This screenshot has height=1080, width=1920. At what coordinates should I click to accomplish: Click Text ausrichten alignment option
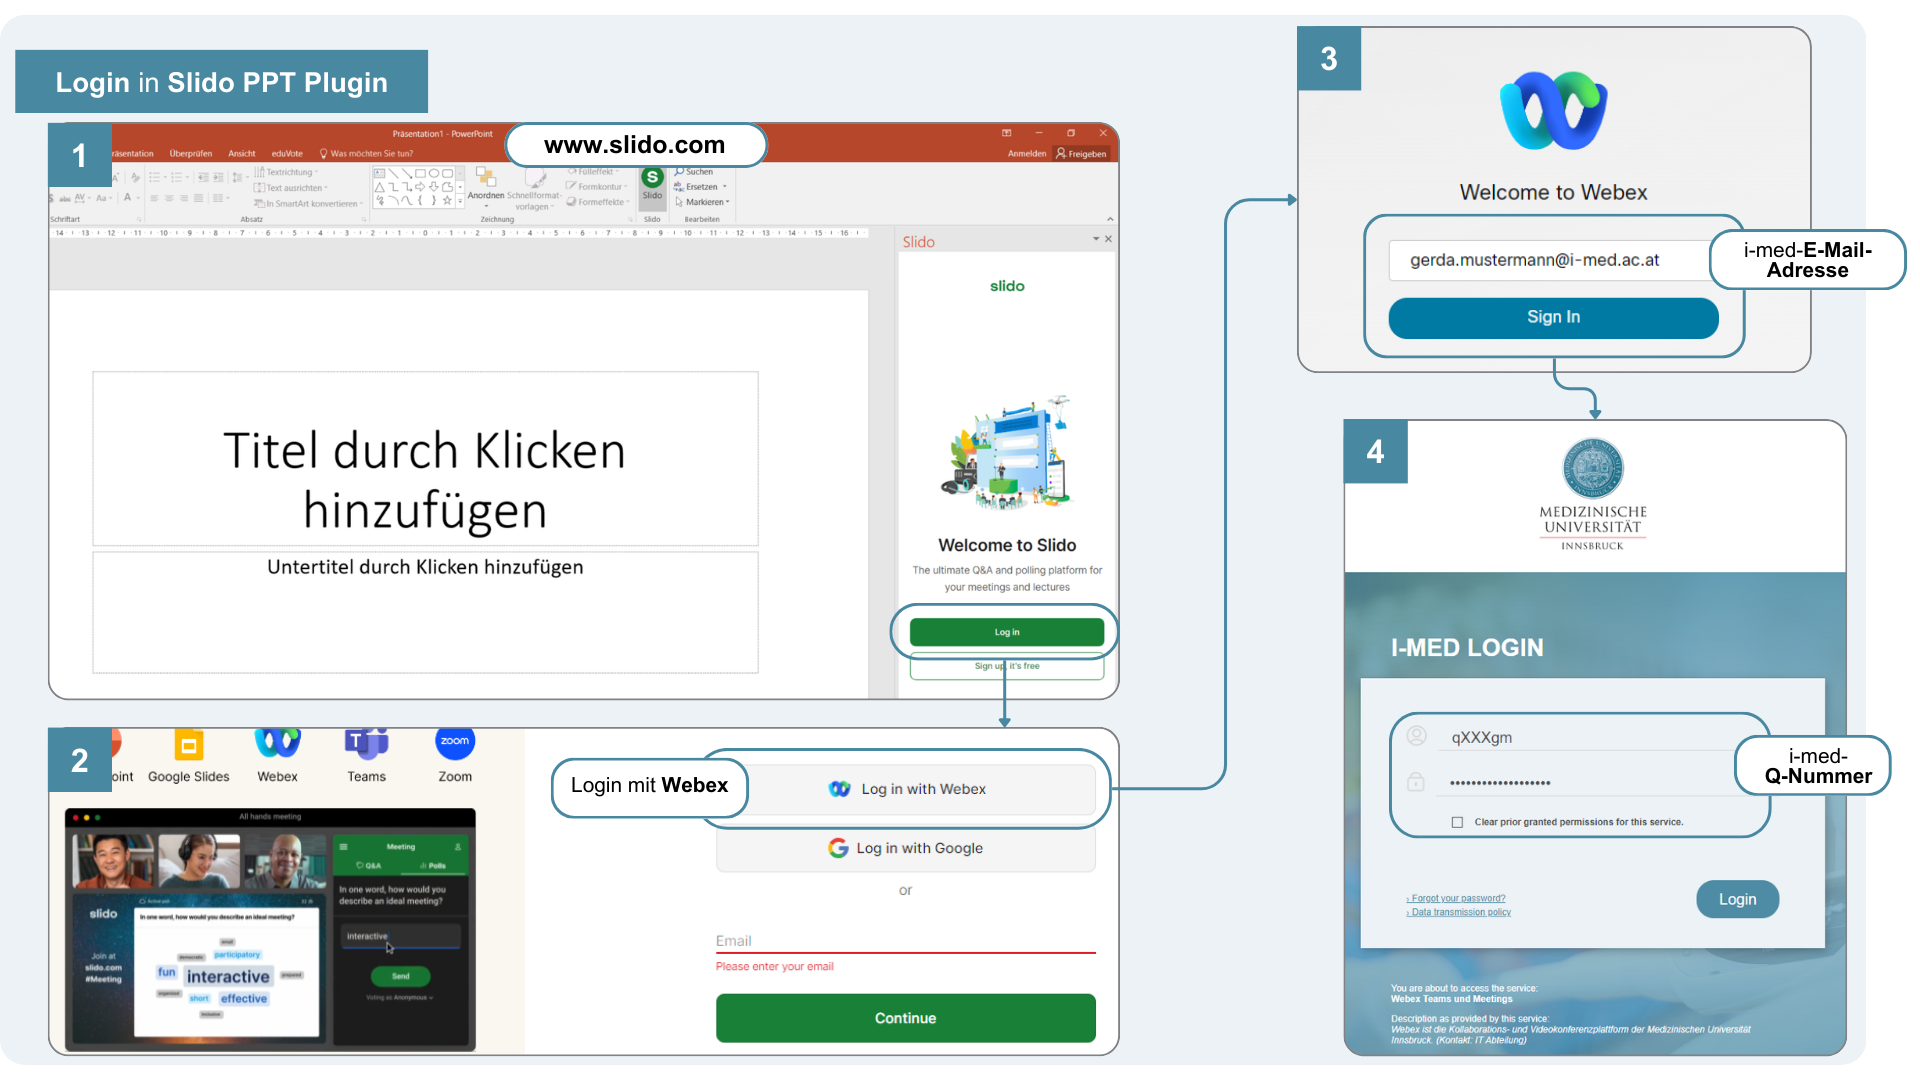pos(291,188)
